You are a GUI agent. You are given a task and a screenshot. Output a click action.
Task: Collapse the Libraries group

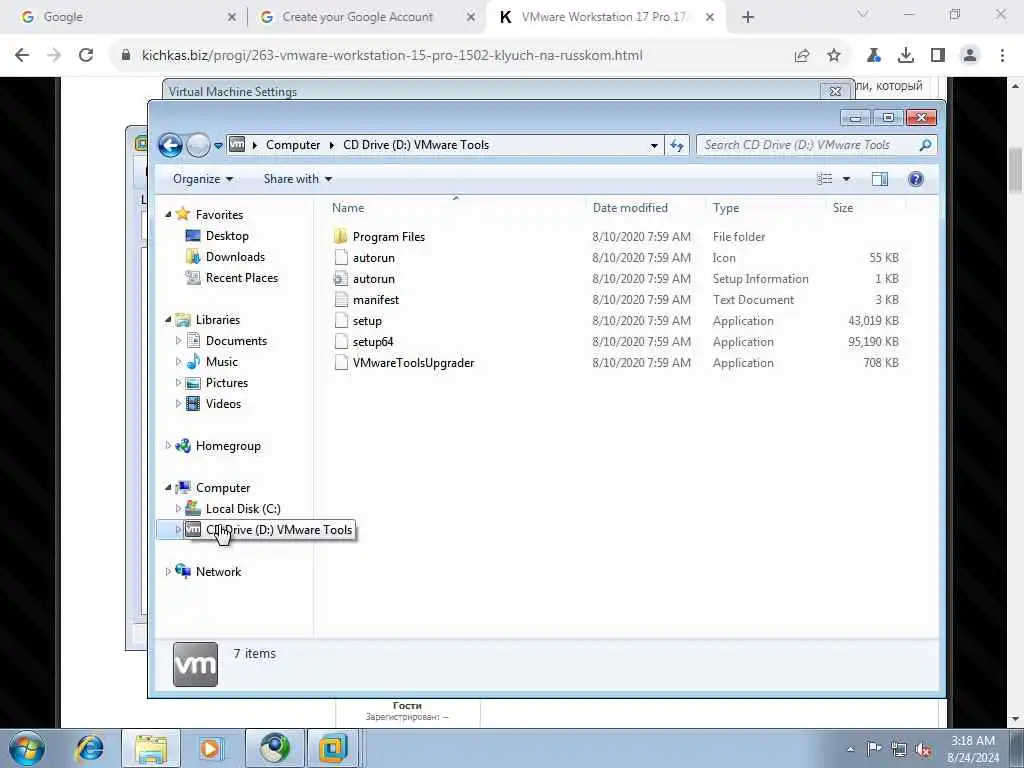168,319
